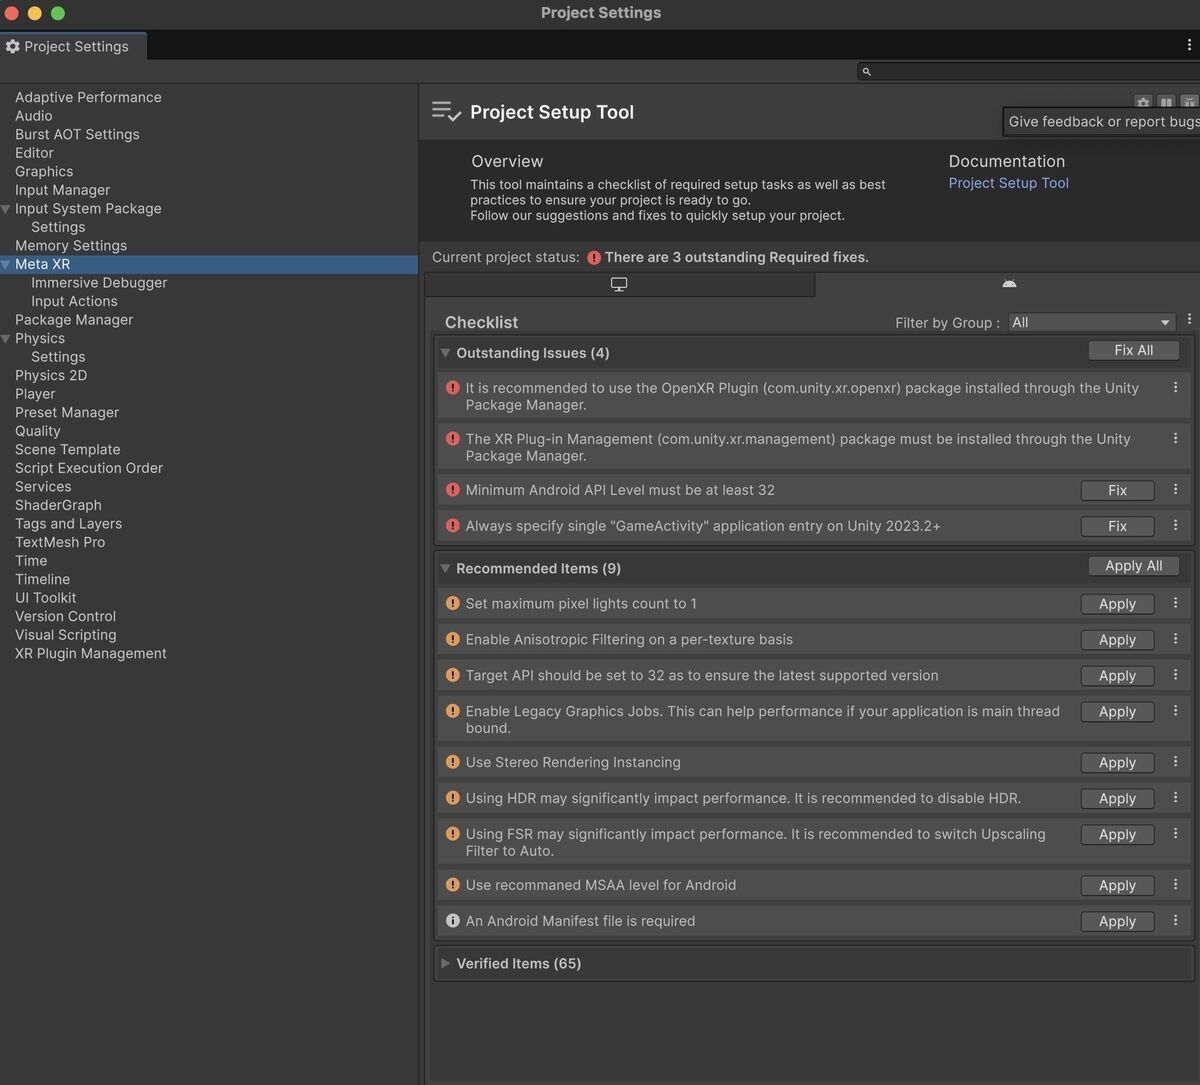
Task: Fix the GameActivity application entry issue
Action: (1117, 526)
